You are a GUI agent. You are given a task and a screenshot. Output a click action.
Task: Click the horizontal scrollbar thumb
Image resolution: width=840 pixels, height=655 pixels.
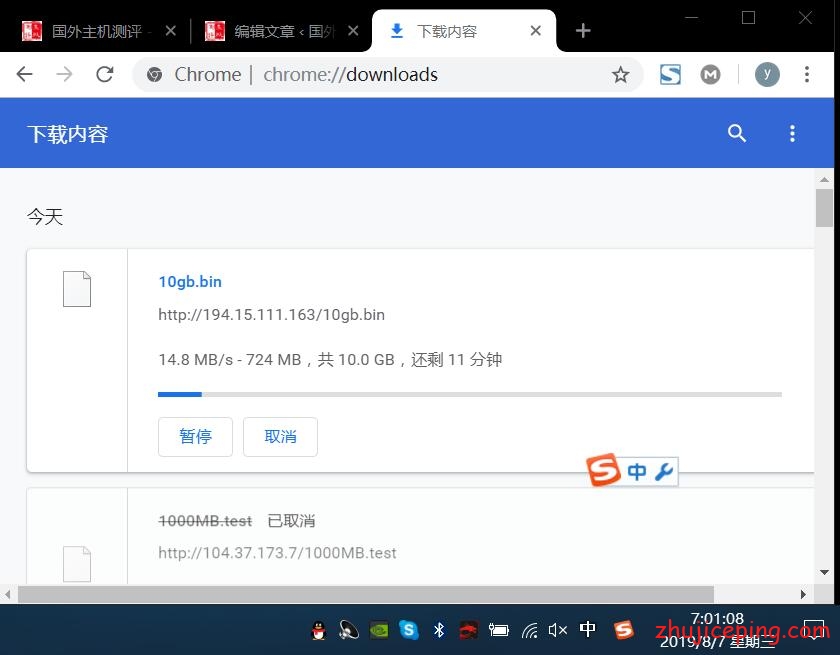[x=366, y=594]
